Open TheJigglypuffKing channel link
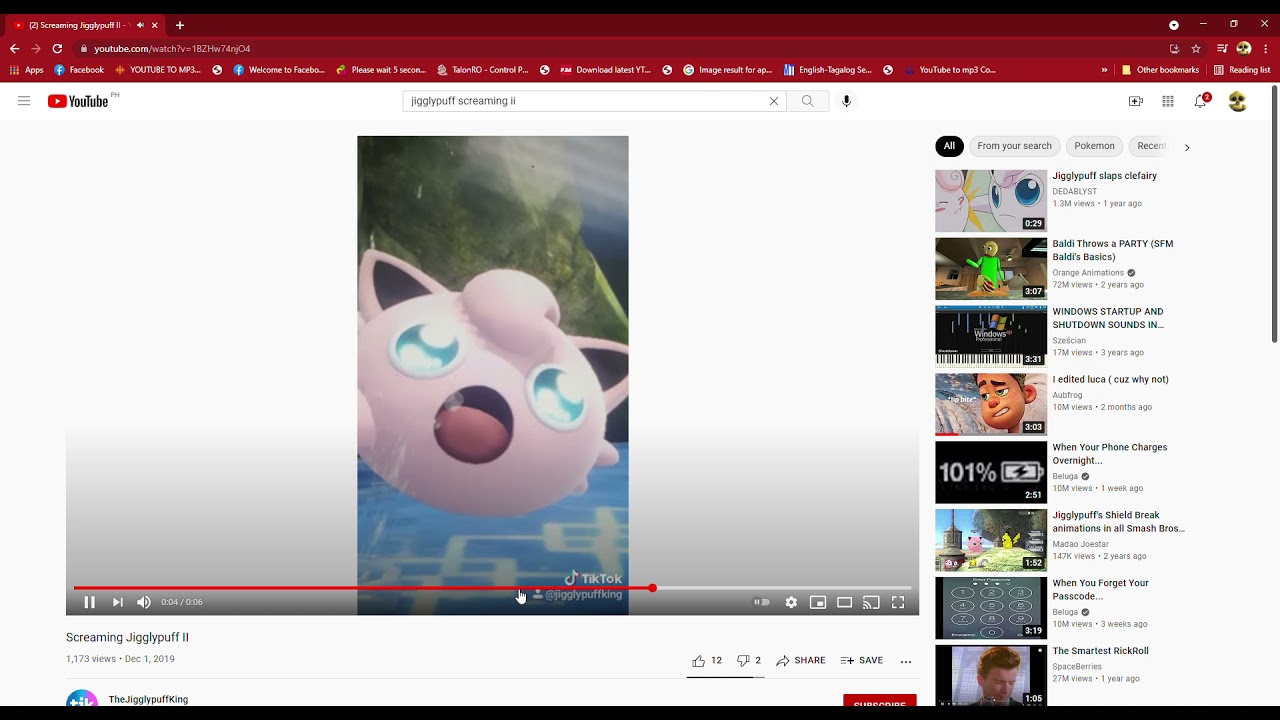 [148, 699]
